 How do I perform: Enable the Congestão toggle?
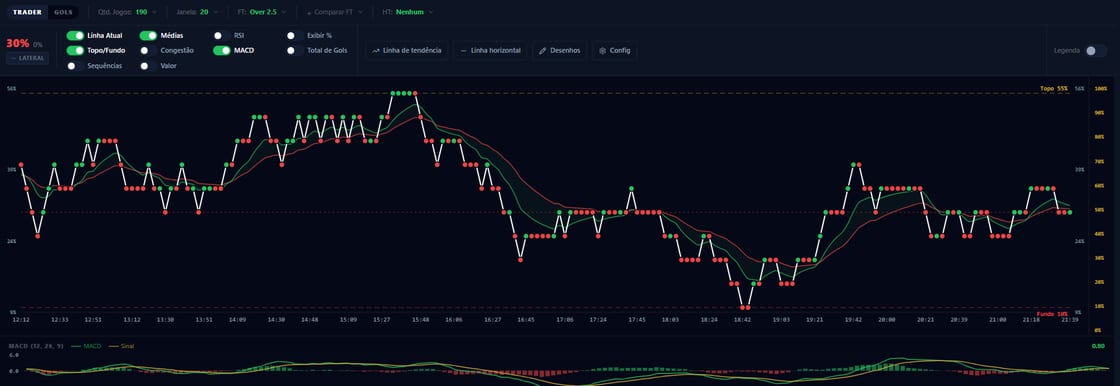coord(149,51)
